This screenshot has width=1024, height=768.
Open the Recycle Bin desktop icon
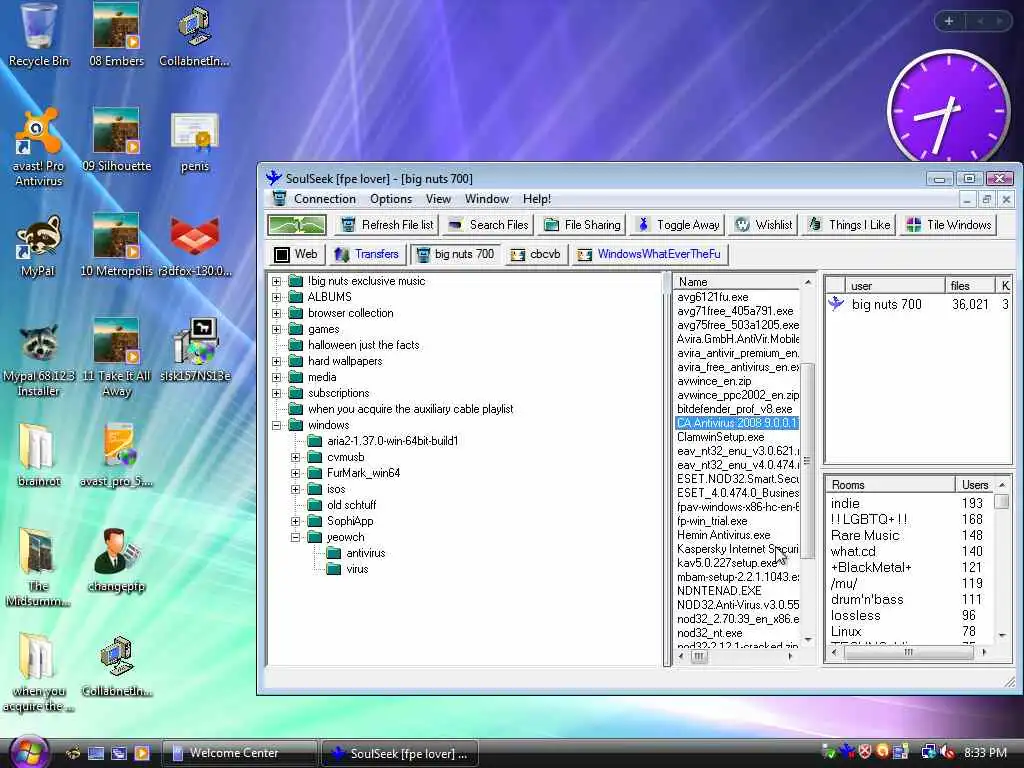click(39, 34)
